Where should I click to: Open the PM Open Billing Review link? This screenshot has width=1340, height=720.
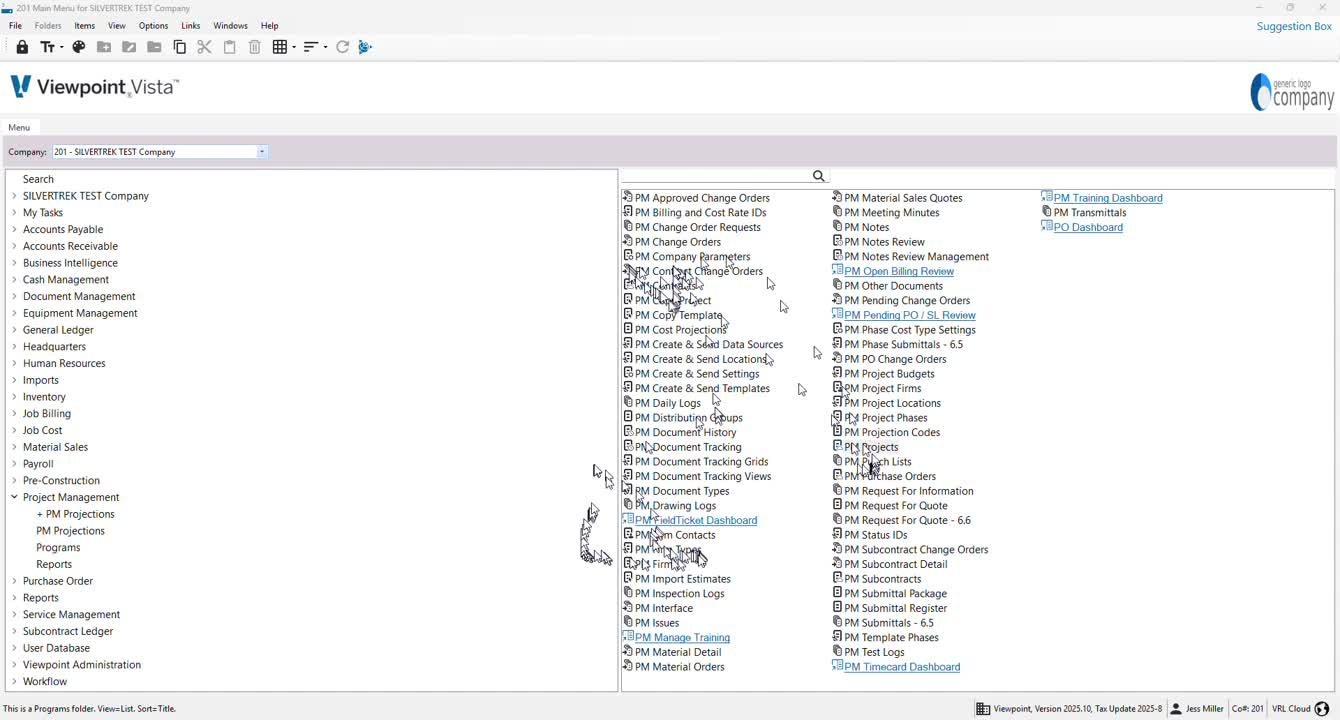pos(899,271)
